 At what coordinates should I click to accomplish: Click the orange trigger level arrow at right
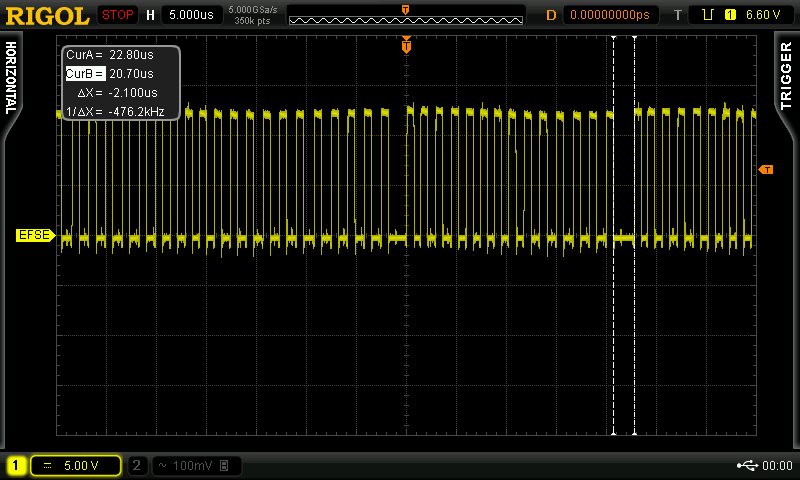[766, 169]
